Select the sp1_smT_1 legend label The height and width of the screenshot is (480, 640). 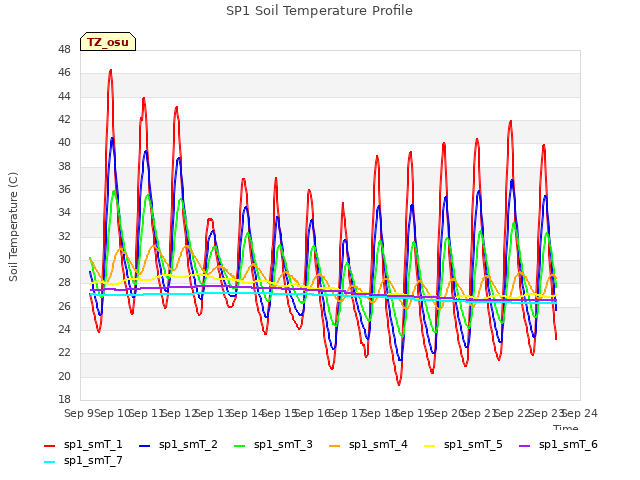pos(93,444)
